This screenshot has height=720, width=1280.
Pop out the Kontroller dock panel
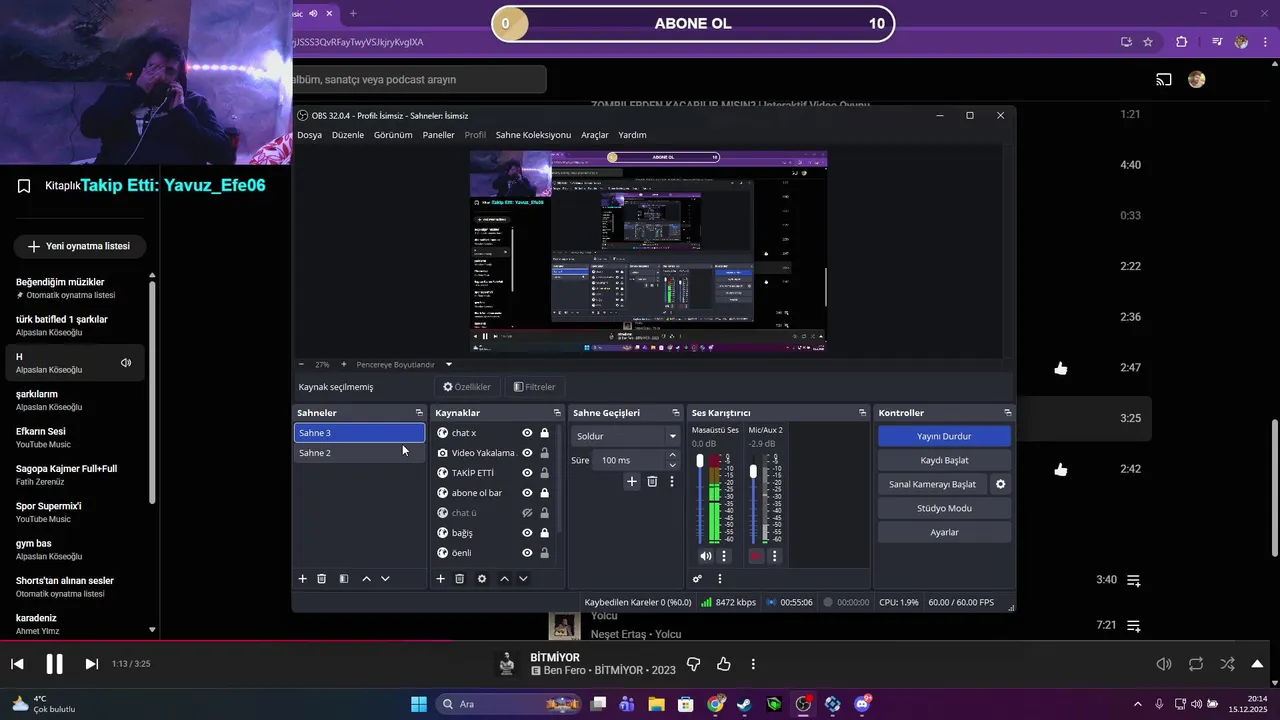coord(1007,413)
